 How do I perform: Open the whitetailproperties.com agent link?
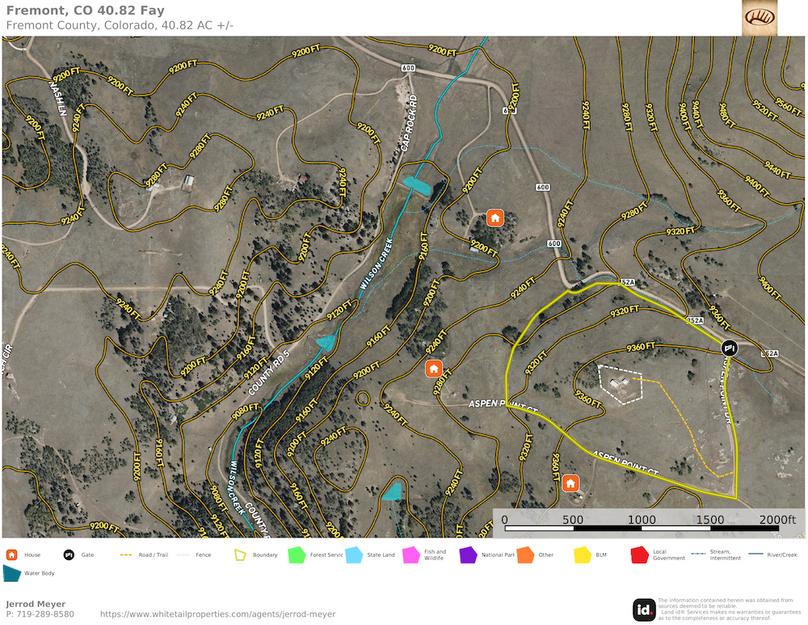point(217,612)
